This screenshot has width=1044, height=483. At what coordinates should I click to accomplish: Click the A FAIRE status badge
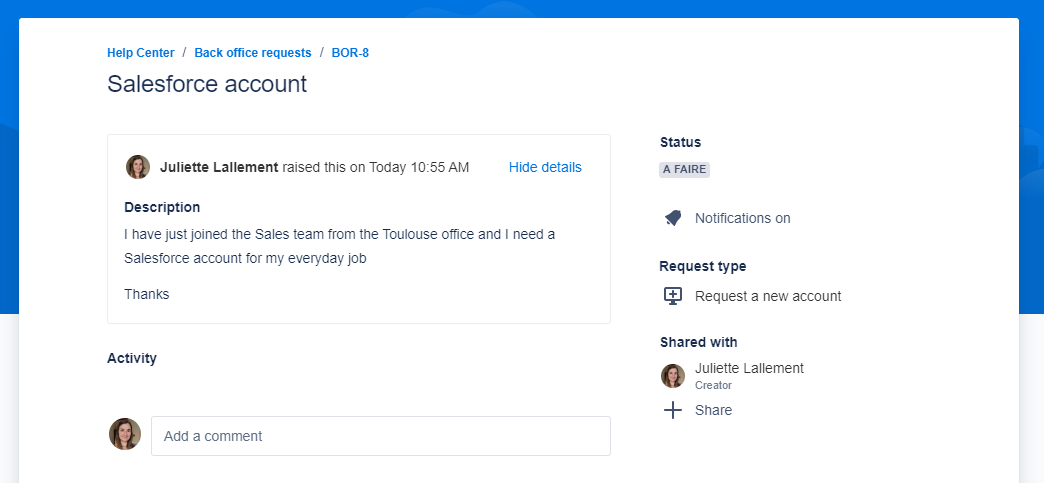tap(684, 170)
